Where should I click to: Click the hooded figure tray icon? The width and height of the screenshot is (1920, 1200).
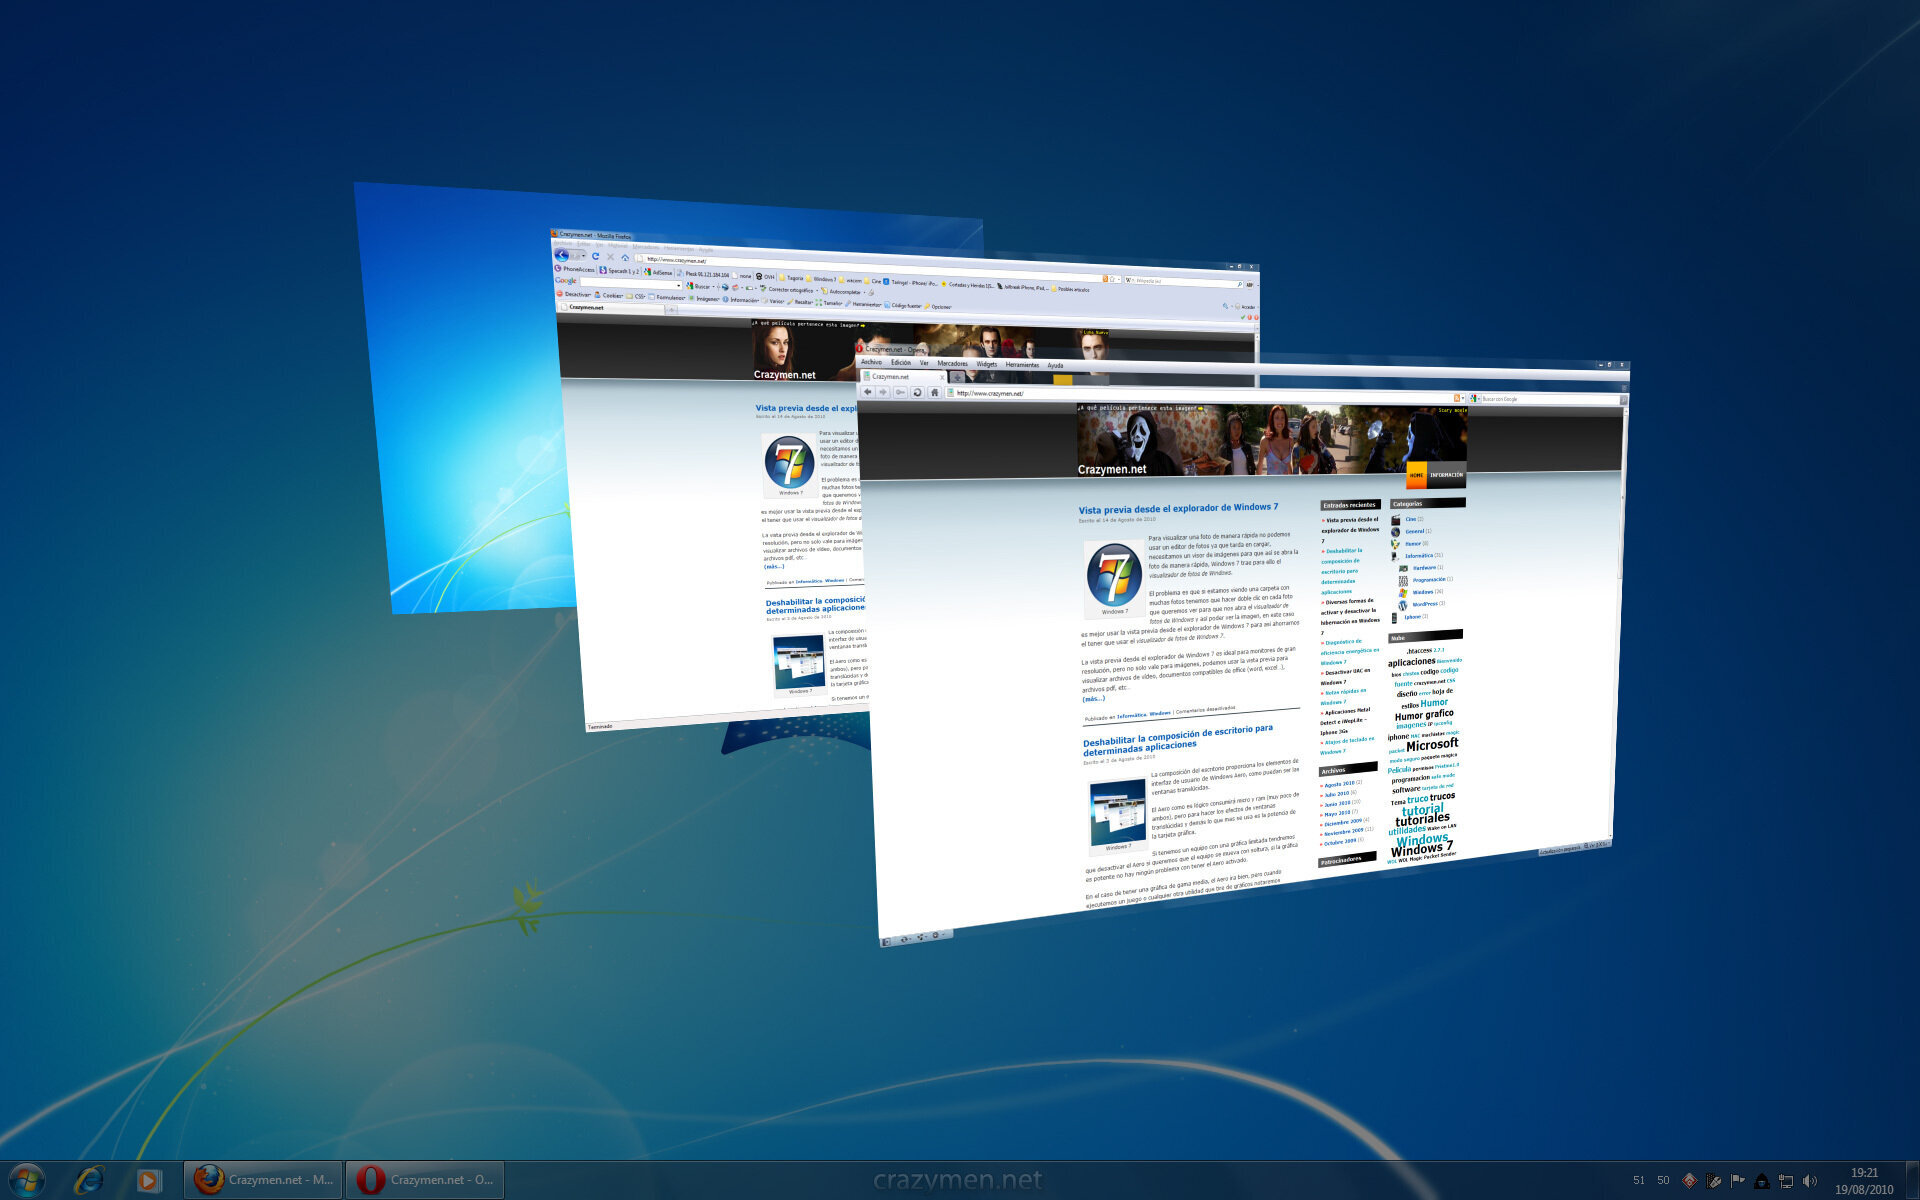point(1762,1181)
